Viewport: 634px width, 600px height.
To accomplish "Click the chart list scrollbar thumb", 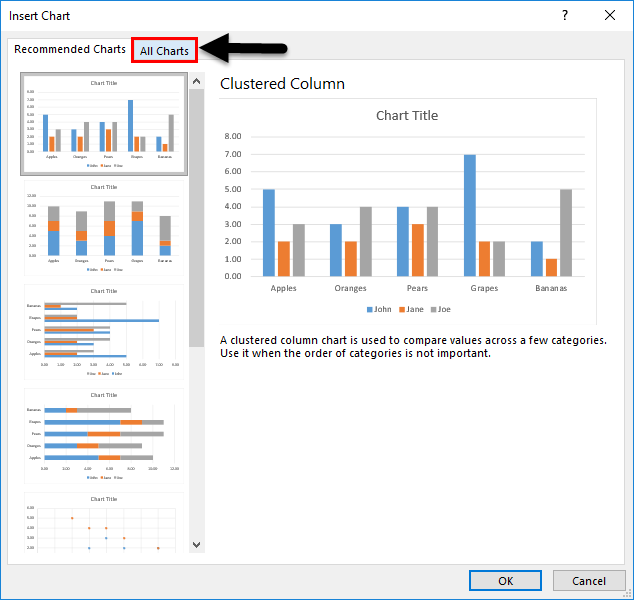I will tap(197, 218).
